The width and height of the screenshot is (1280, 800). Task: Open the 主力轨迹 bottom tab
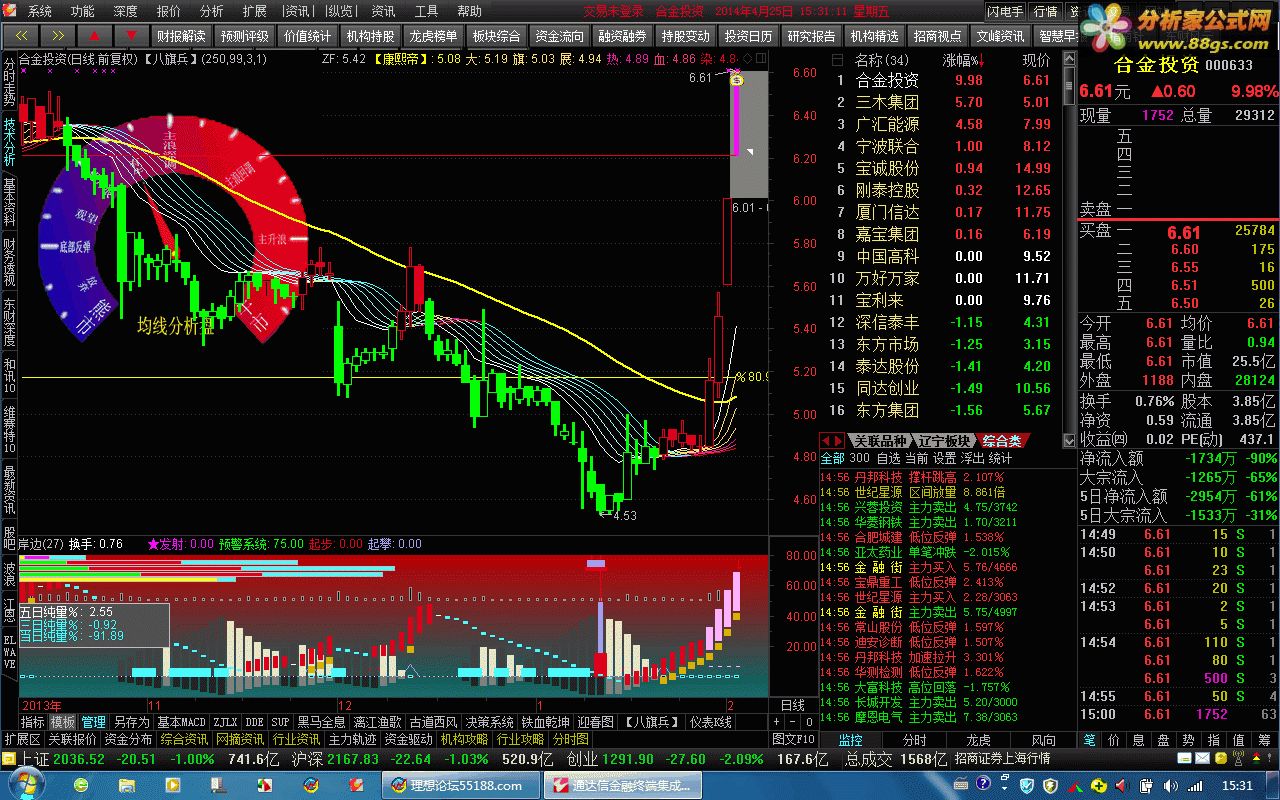353,739
